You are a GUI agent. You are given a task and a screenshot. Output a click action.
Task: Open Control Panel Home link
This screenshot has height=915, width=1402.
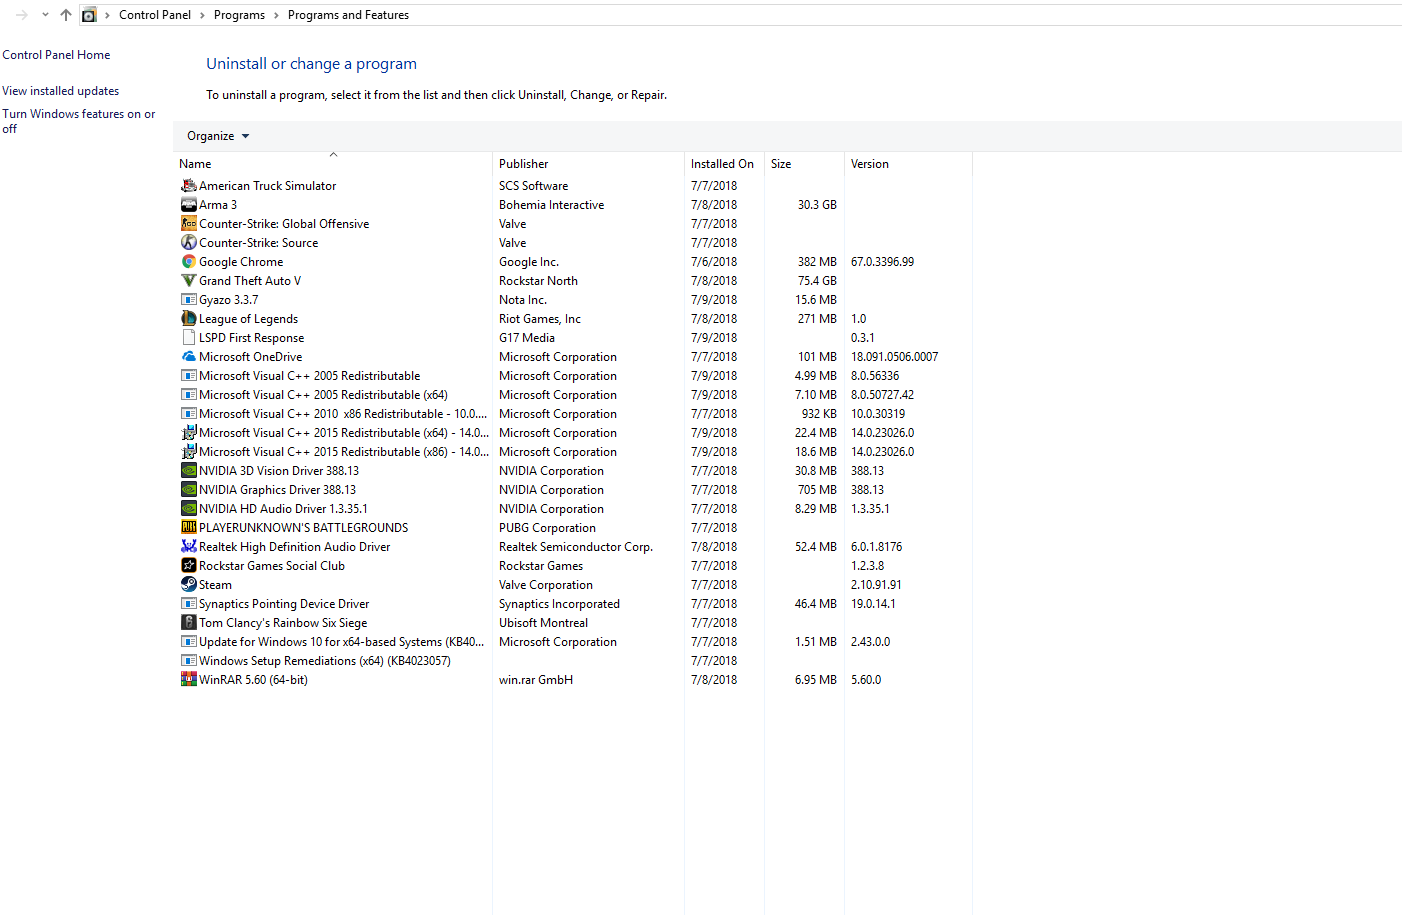pyautogui.click(x=56, y=55)
